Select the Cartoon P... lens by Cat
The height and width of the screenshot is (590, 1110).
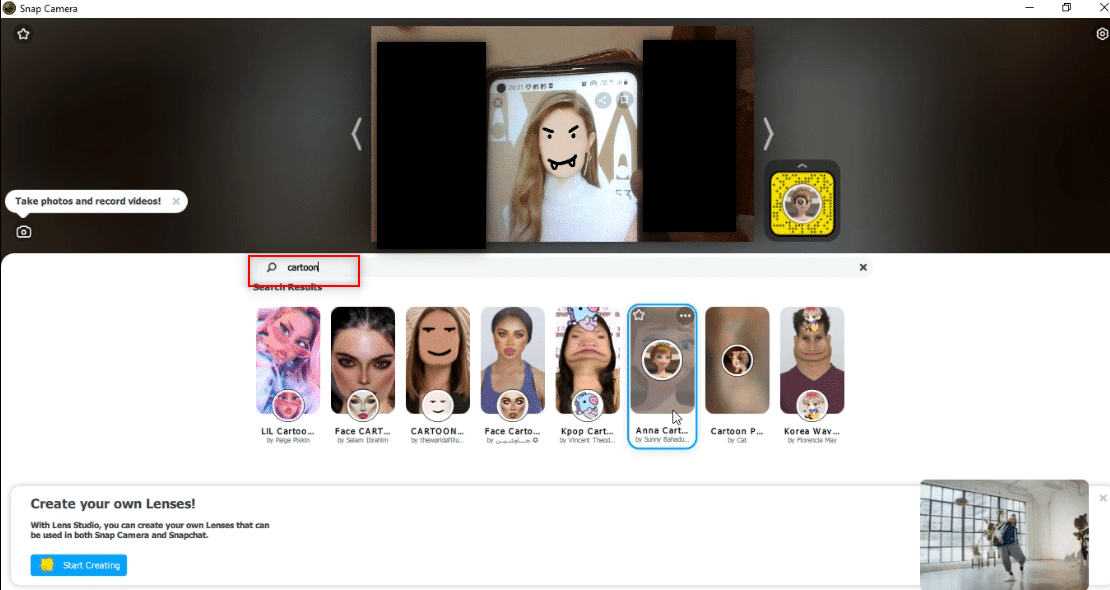(737, 361)
